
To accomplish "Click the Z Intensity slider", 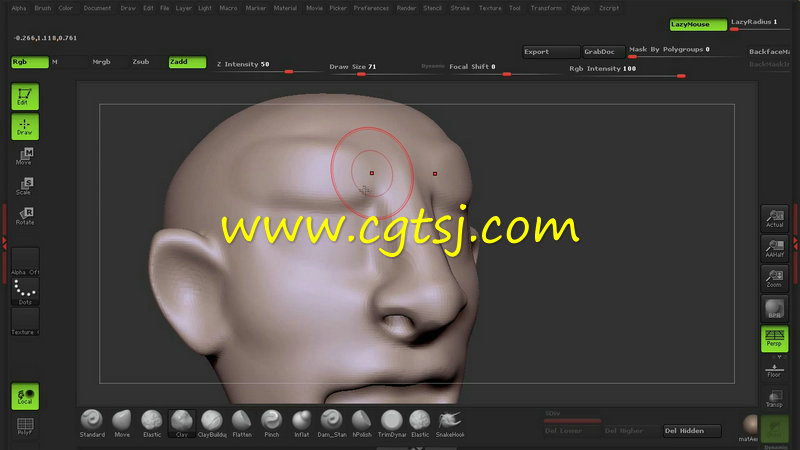I will point(255,65).
